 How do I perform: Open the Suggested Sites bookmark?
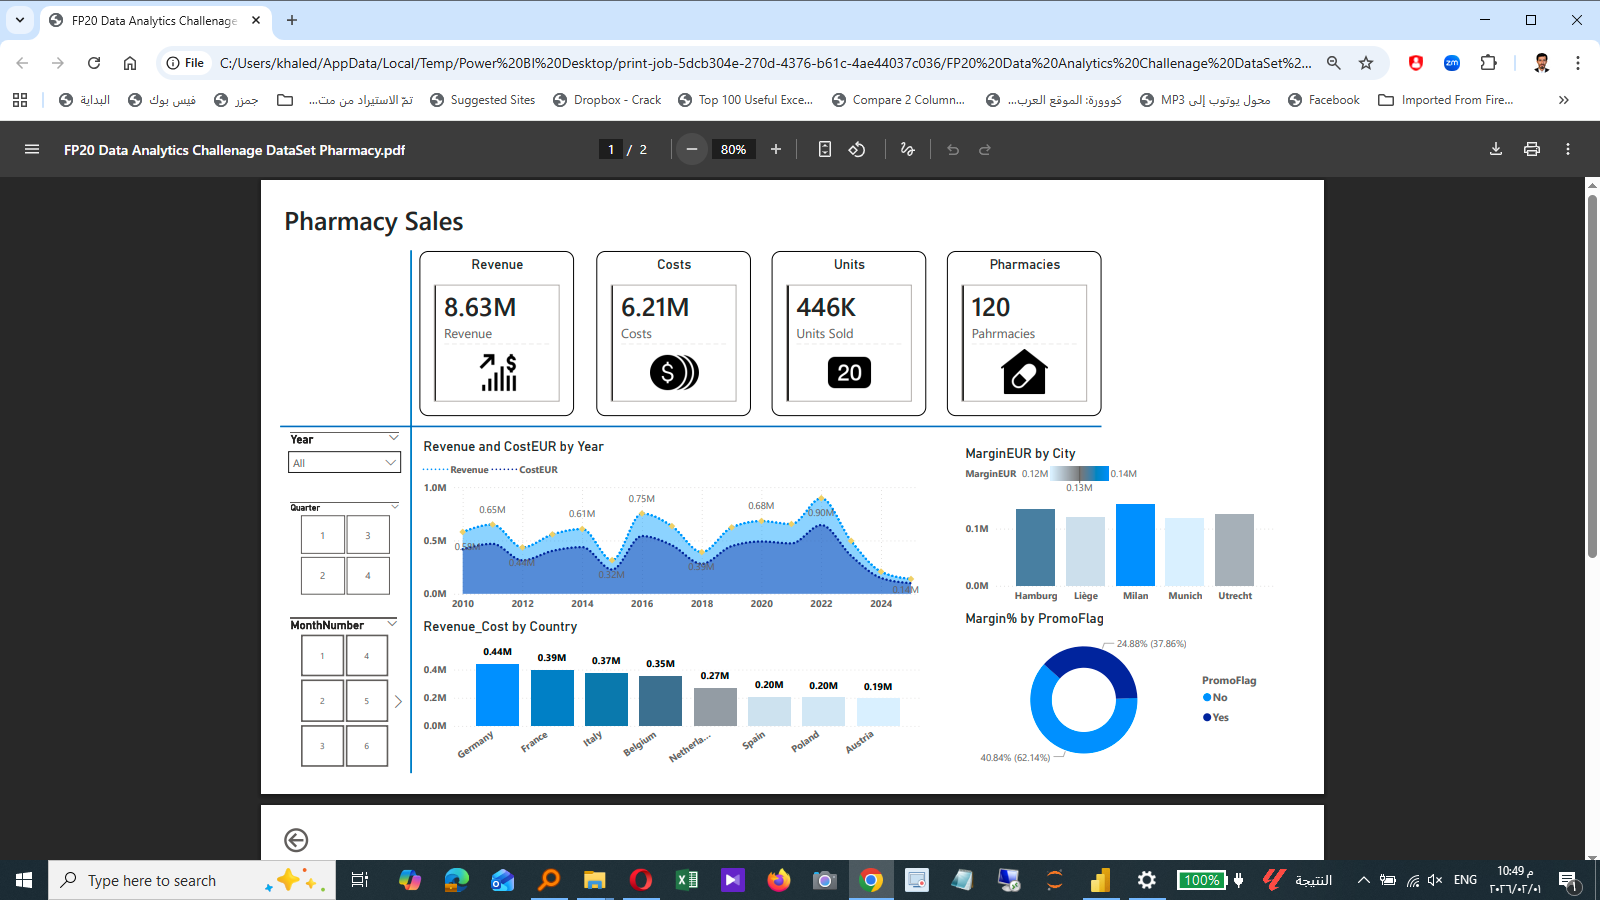pyautogui.click(x=482, y=100)
